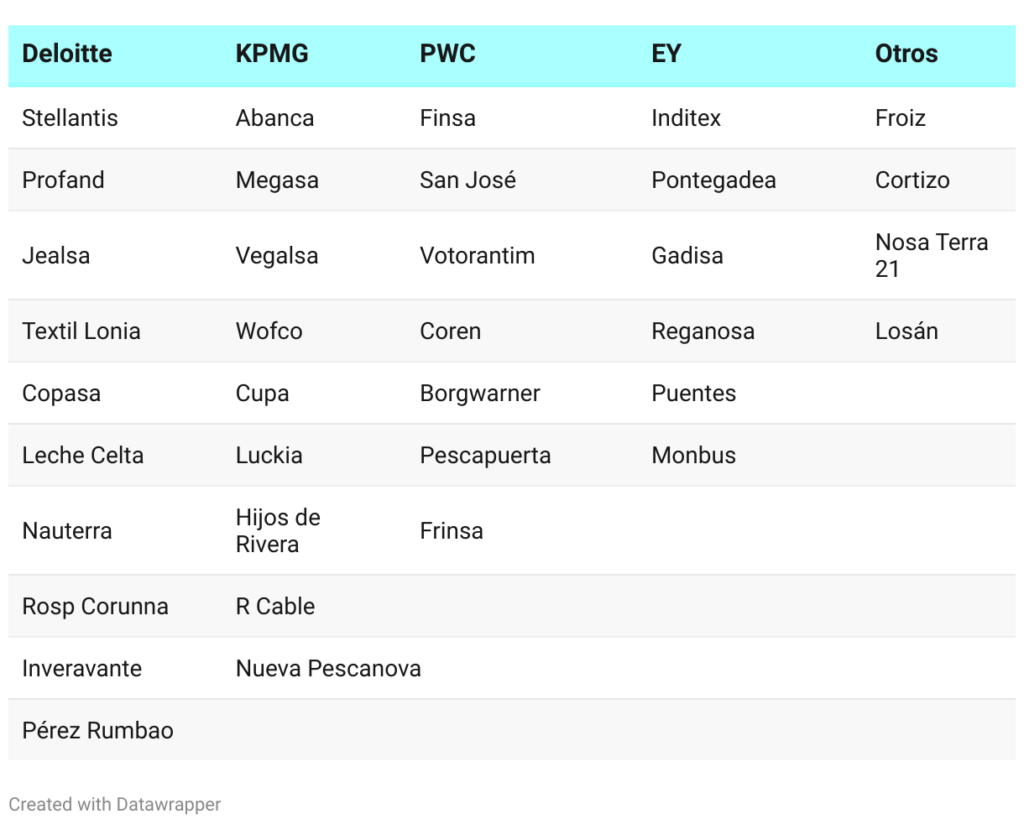Click the Nueva Pescanova cell
The width and height of the screenshot is (1024, 824).
pos(328,668)
